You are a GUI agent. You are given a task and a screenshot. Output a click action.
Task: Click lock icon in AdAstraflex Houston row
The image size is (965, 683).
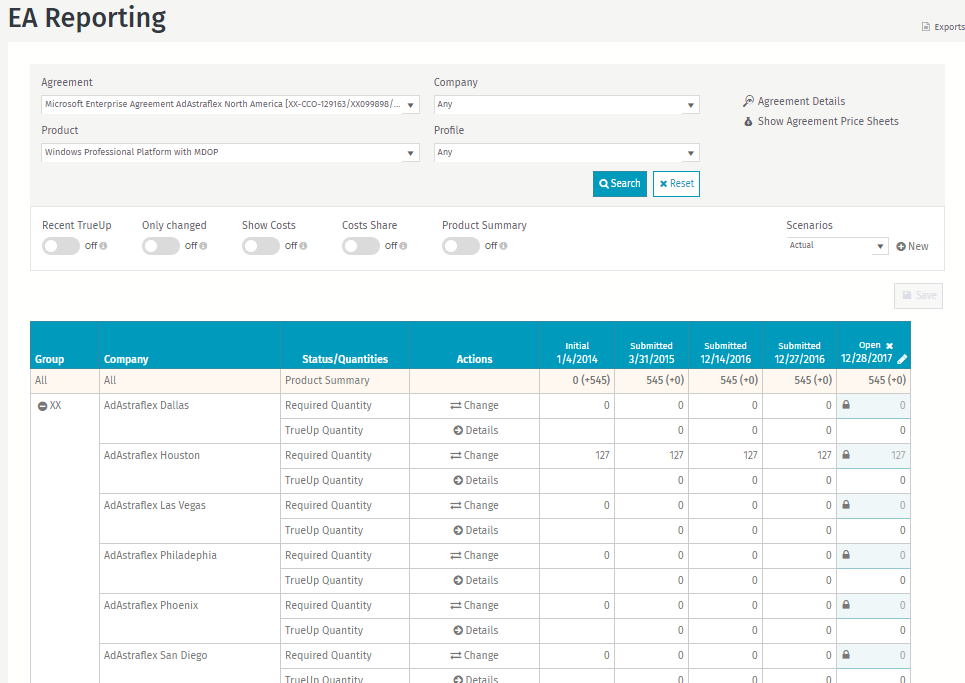[846, 455]
